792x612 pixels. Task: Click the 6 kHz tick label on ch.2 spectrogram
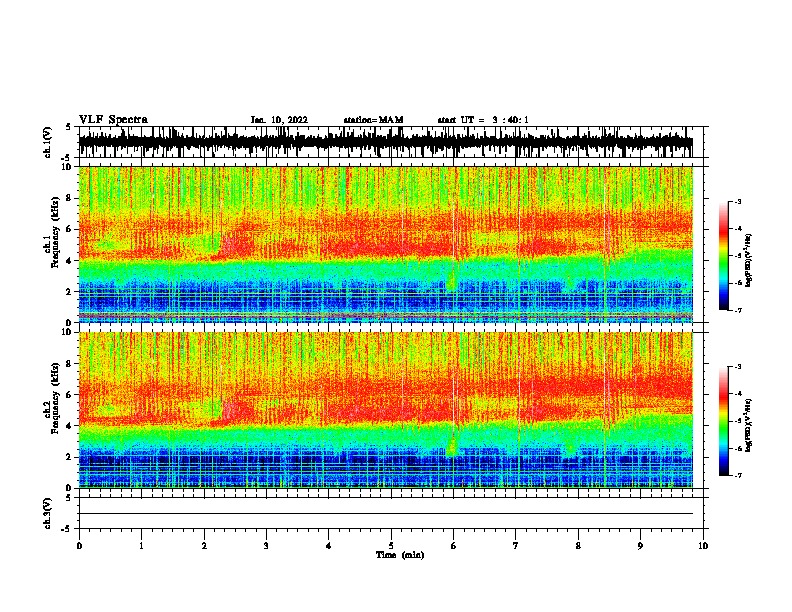click(x=69, y=395)
